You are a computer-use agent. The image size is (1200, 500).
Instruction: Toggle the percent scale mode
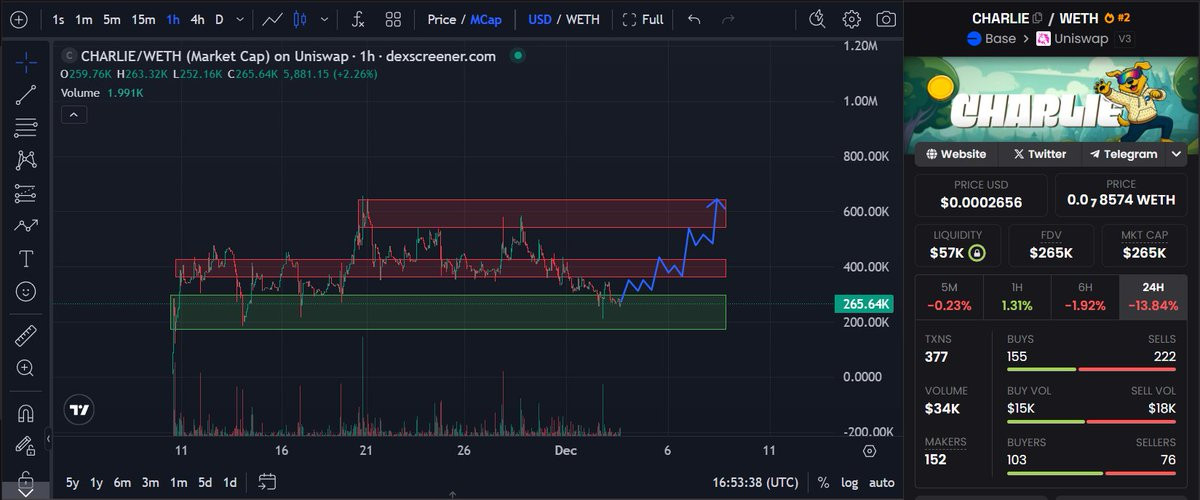823,482
